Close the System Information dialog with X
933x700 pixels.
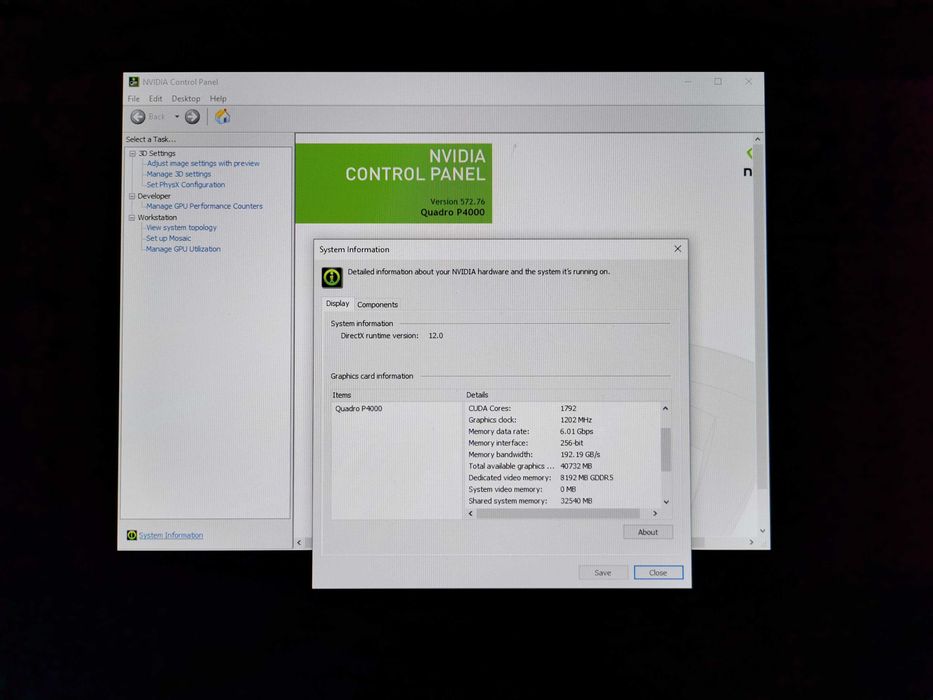tap(677, 249)
